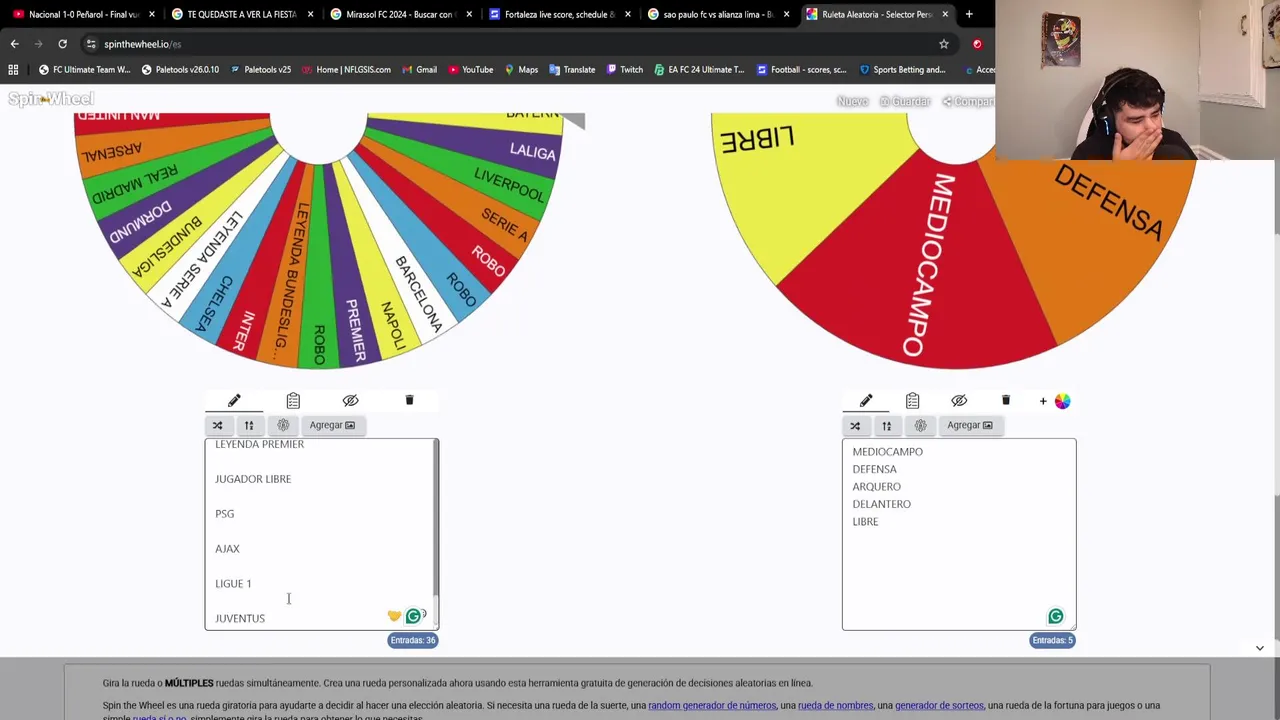Open the browser apps grid icon
1280x720 pixels.
point(13,70)
